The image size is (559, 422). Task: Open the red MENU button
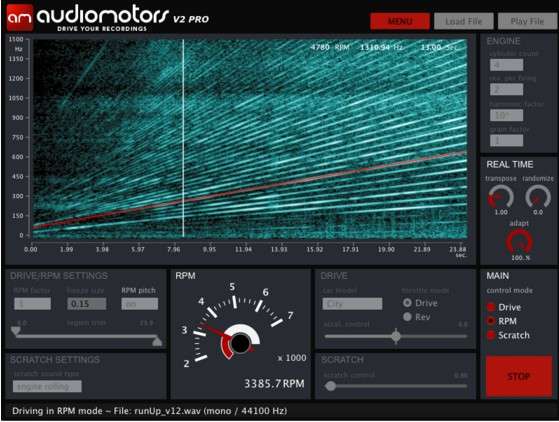(x=400, y=21)
